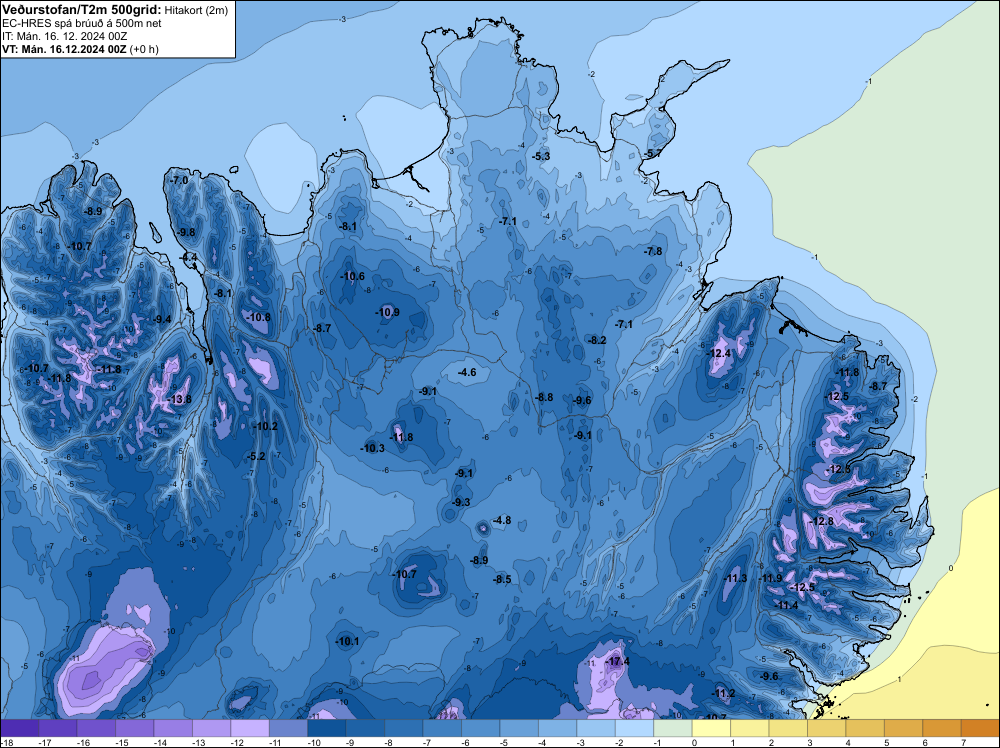This screenshot has height=748, width=1000.
Task: Click the -11 color swatch in the legend
Action: [288, 728]
